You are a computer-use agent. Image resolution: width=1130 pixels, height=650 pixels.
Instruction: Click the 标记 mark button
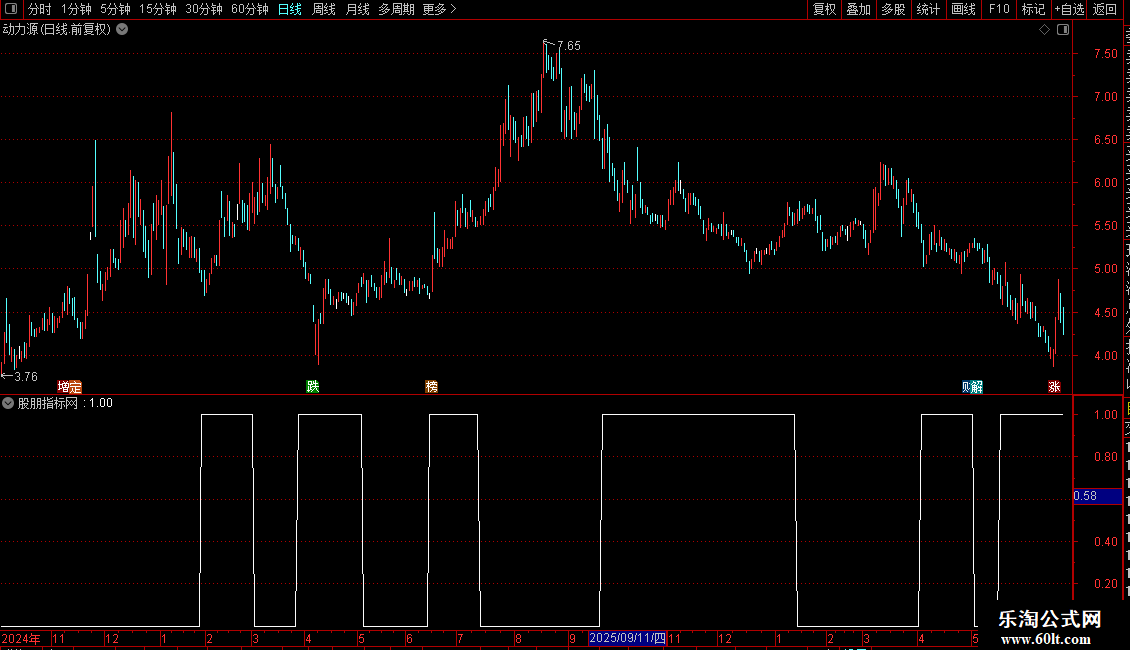point(1033,9)
